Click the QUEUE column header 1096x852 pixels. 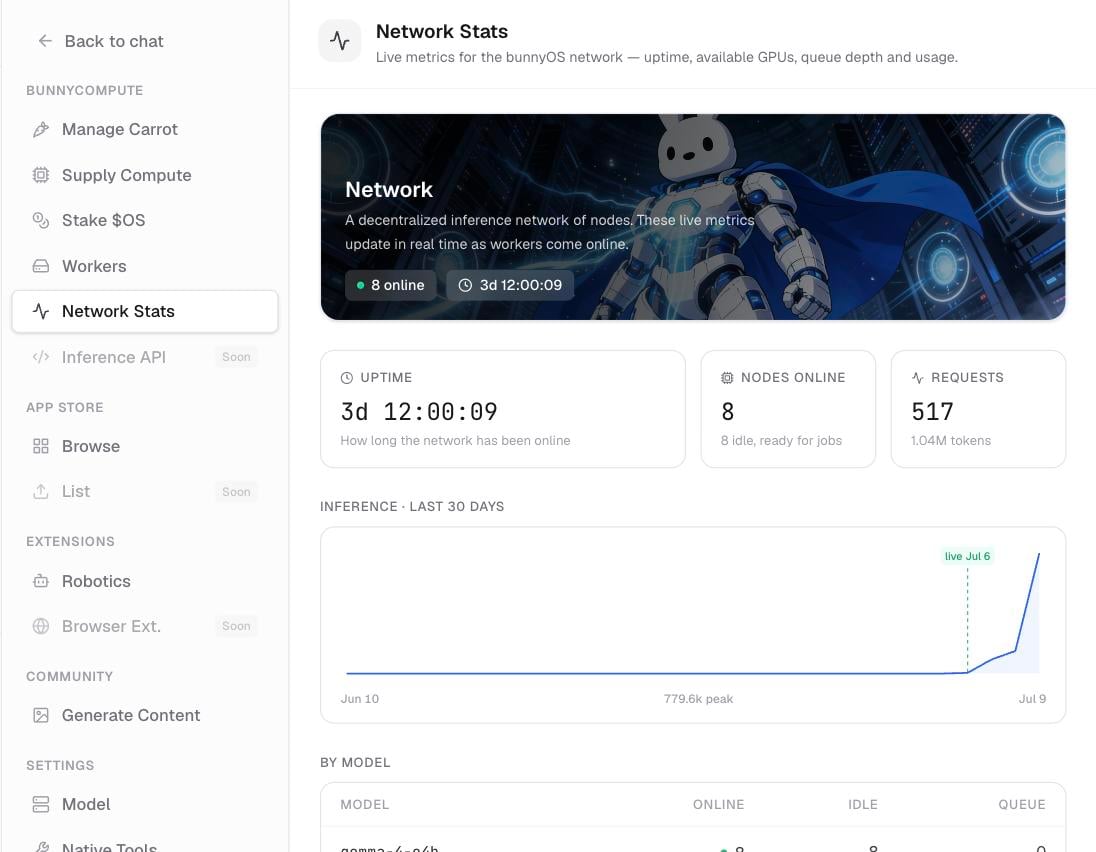(1022, 804)
